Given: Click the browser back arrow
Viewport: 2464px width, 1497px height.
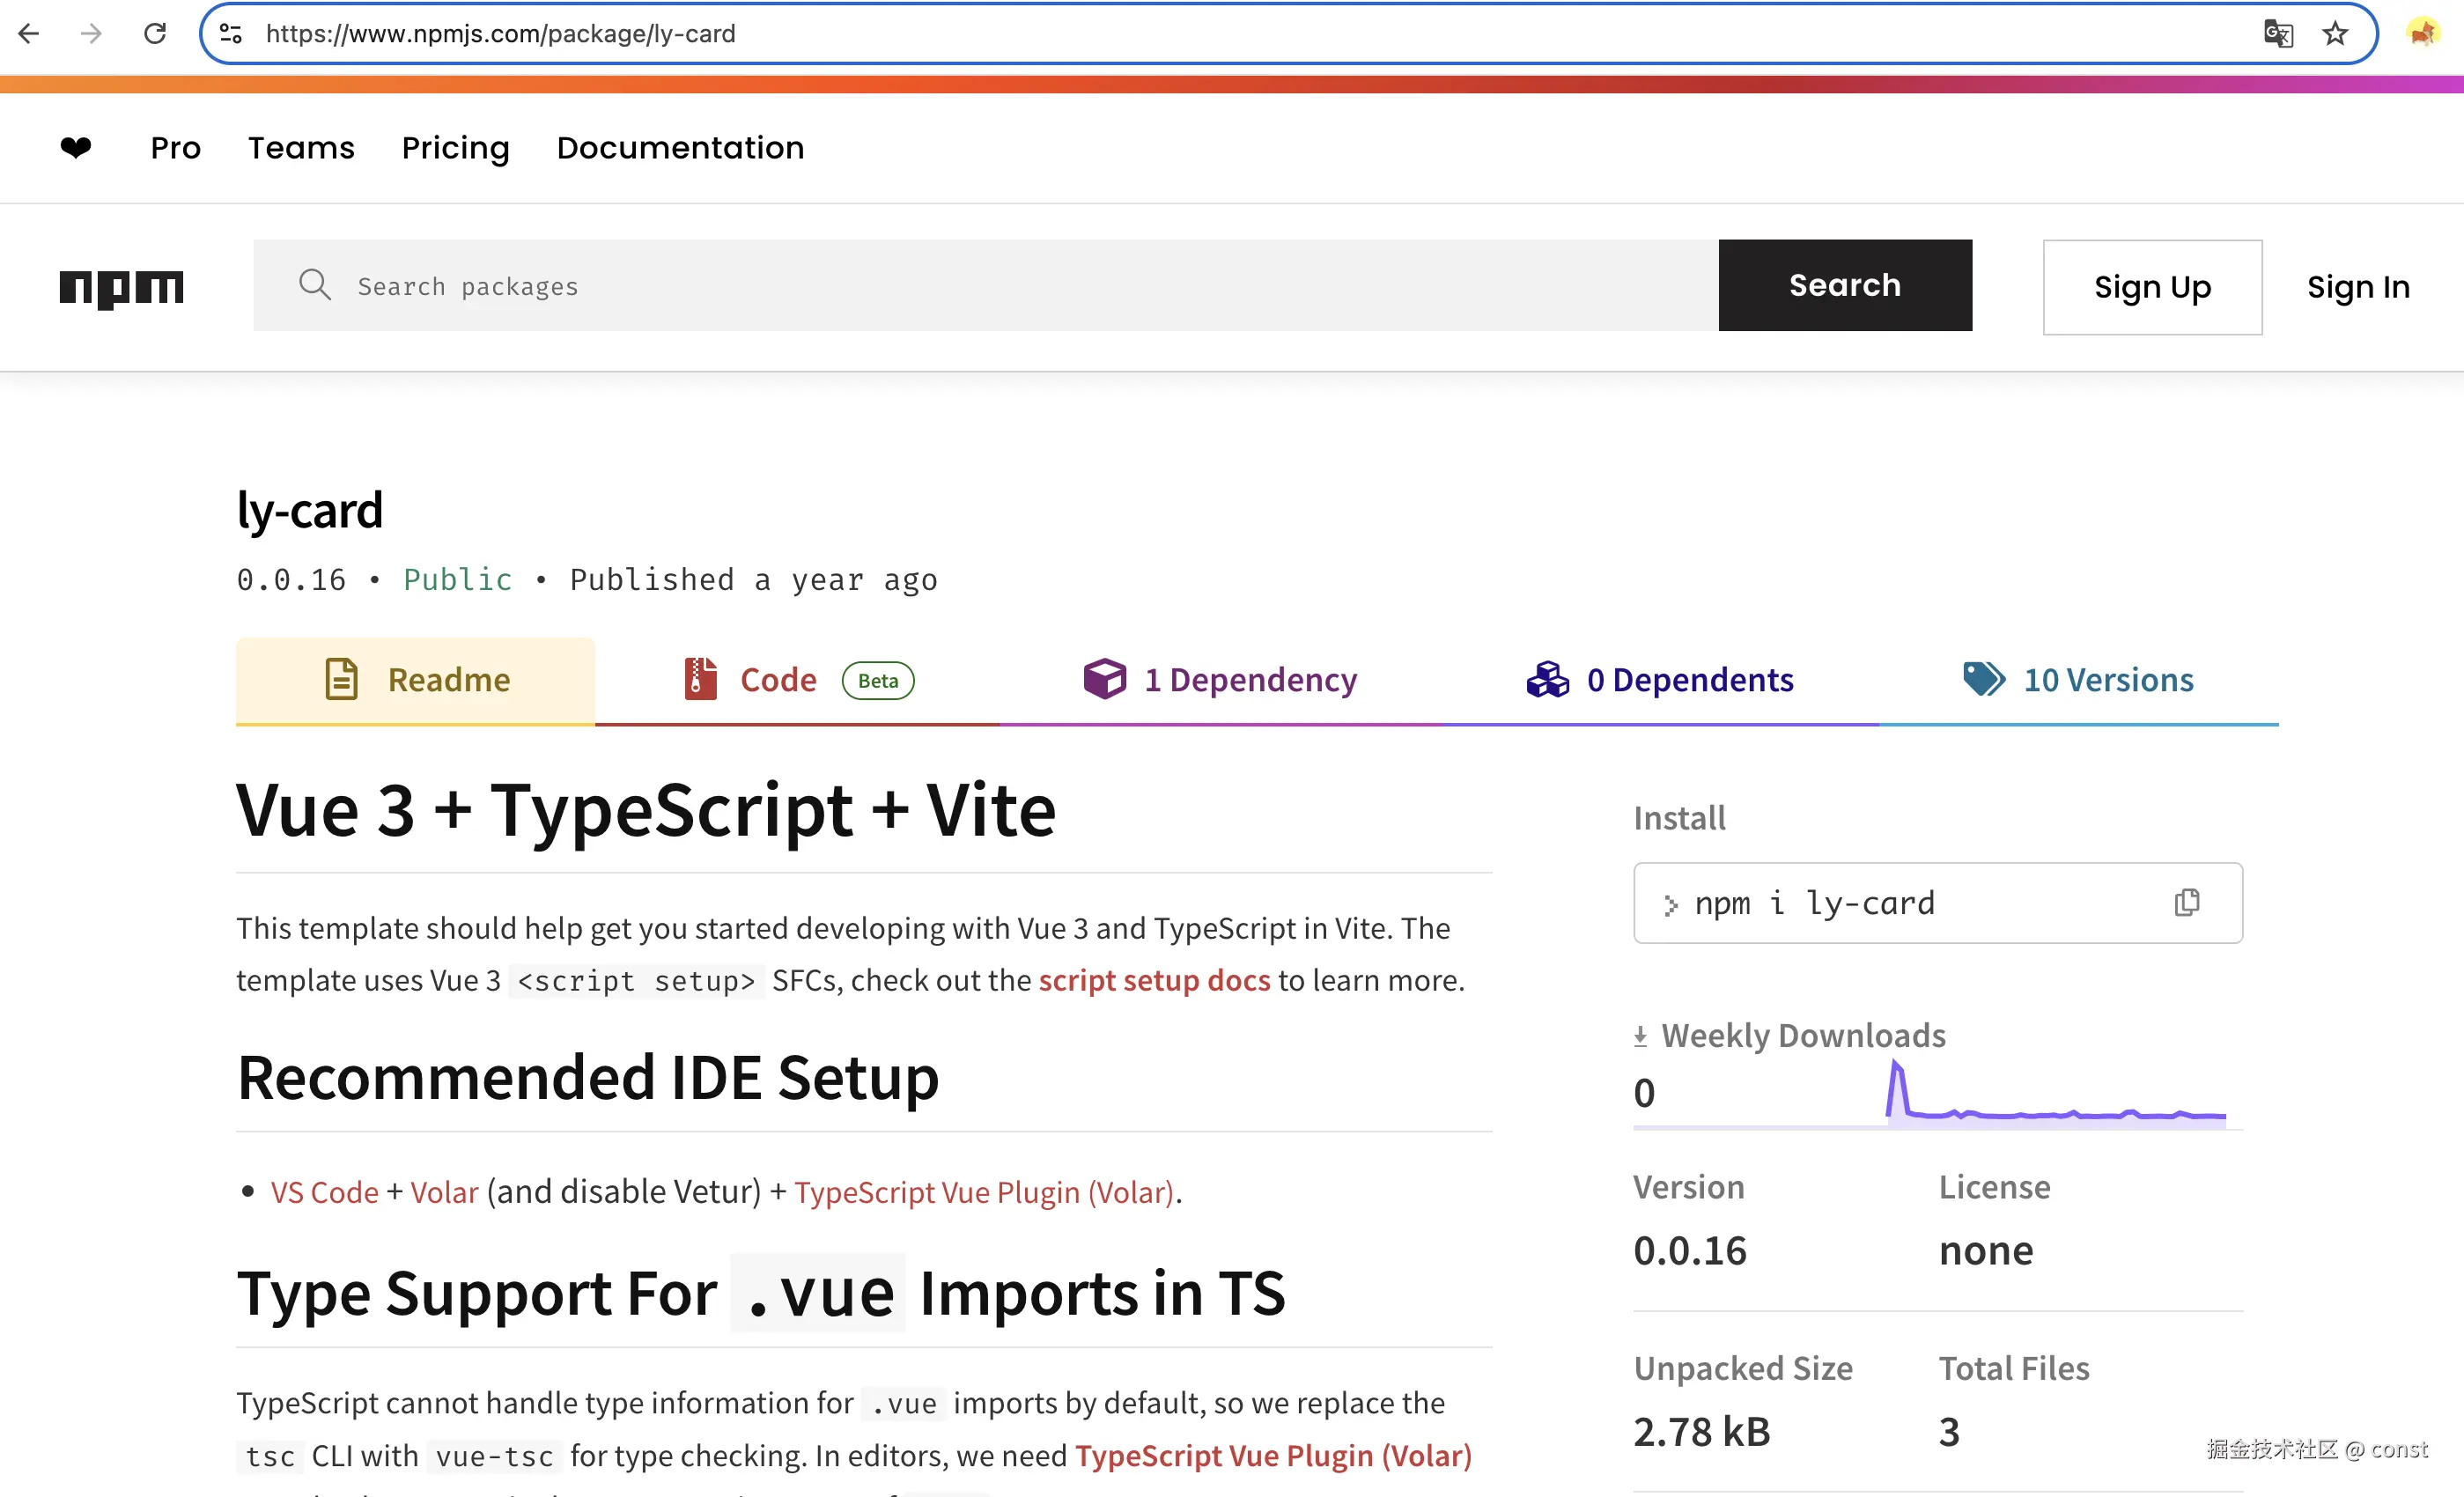Looking at the screenshot, I should pyautogui.click(x=29, y=34).
